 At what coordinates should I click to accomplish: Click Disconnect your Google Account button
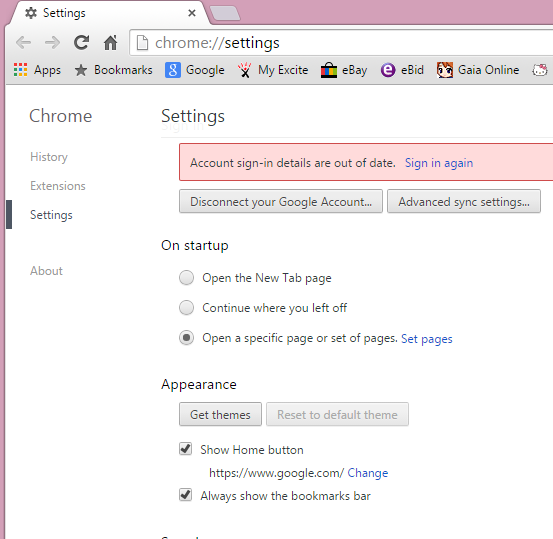pyautogui.click(x=281, y=201)
